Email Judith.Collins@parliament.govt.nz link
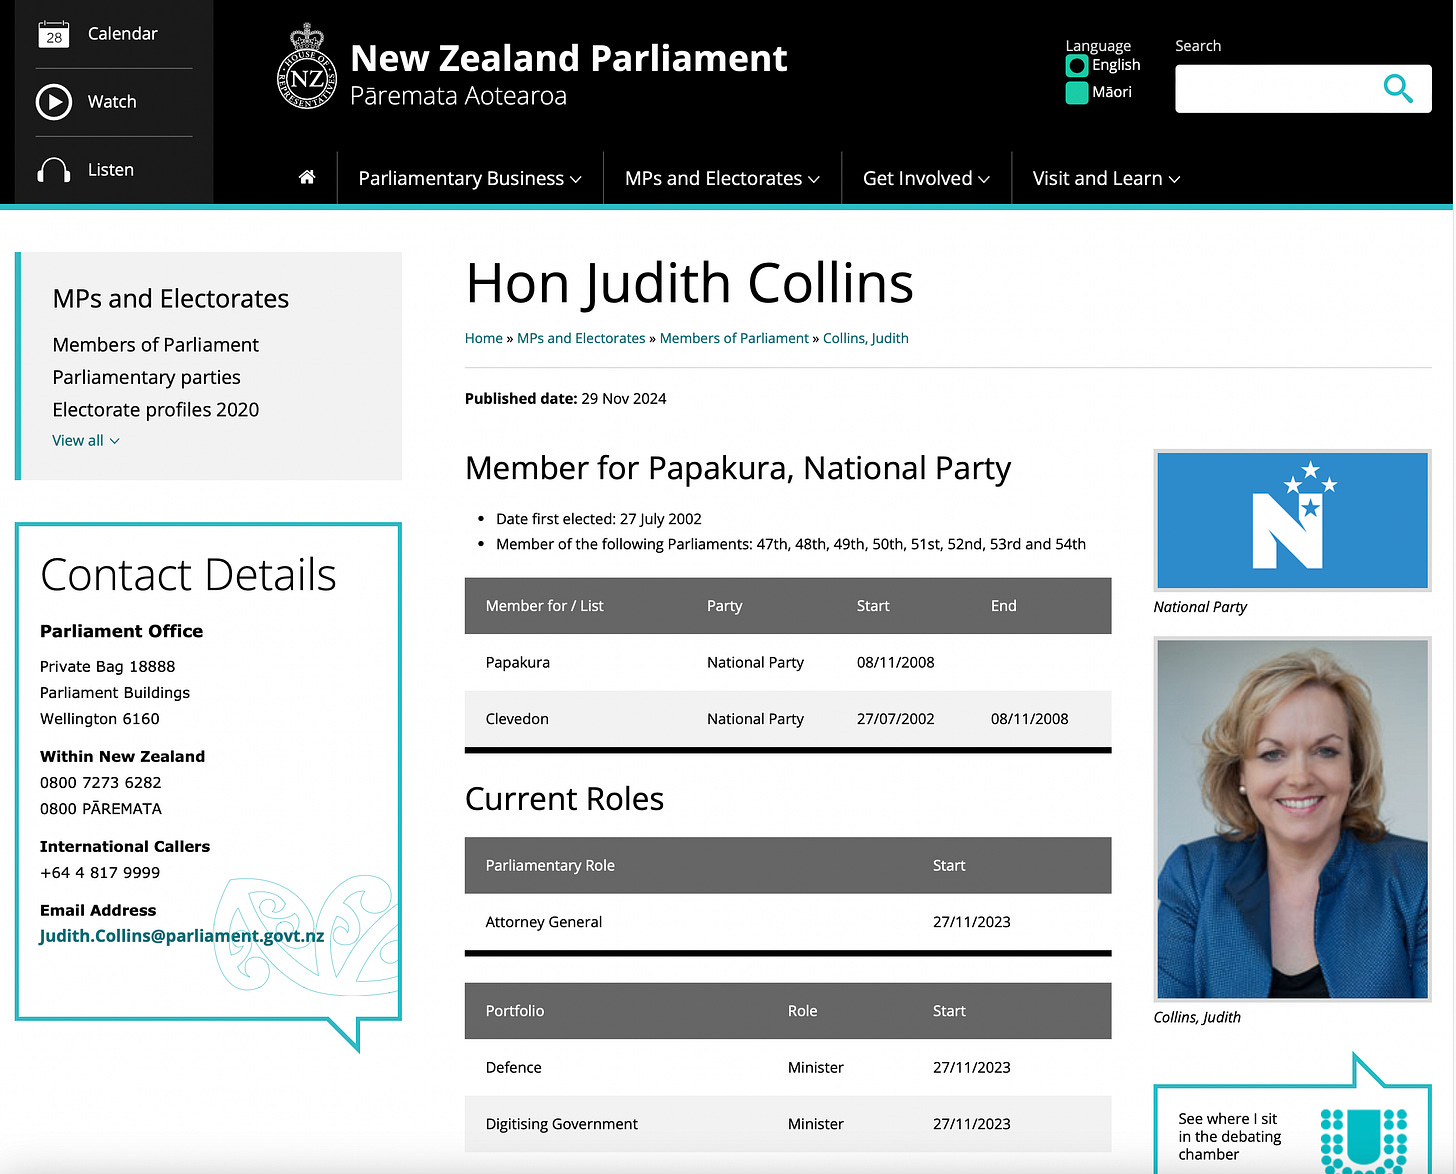Image resolution: width=1456 pixels, height=1174 pixels. pyautogui.click(x=182, y=936)
